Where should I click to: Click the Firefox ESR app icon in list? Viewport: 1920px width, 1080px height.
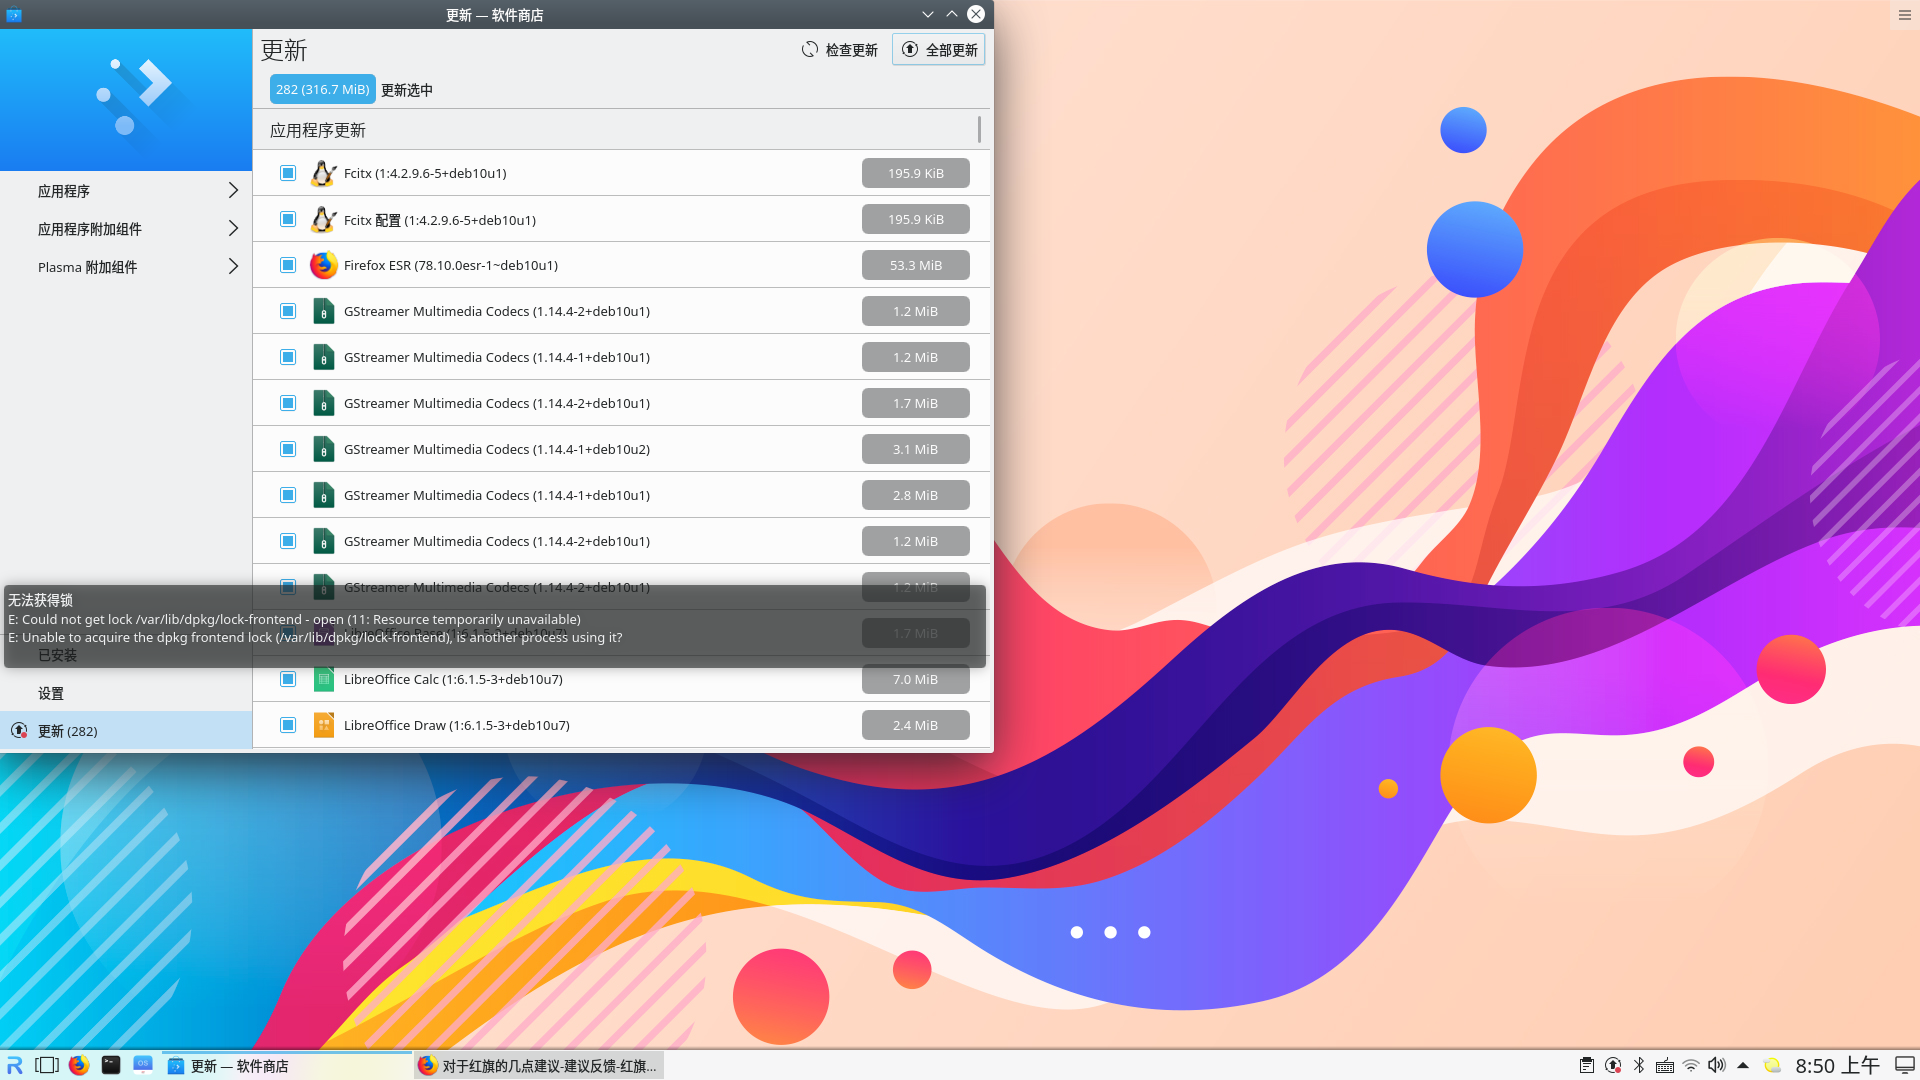[x=323, y=265]
